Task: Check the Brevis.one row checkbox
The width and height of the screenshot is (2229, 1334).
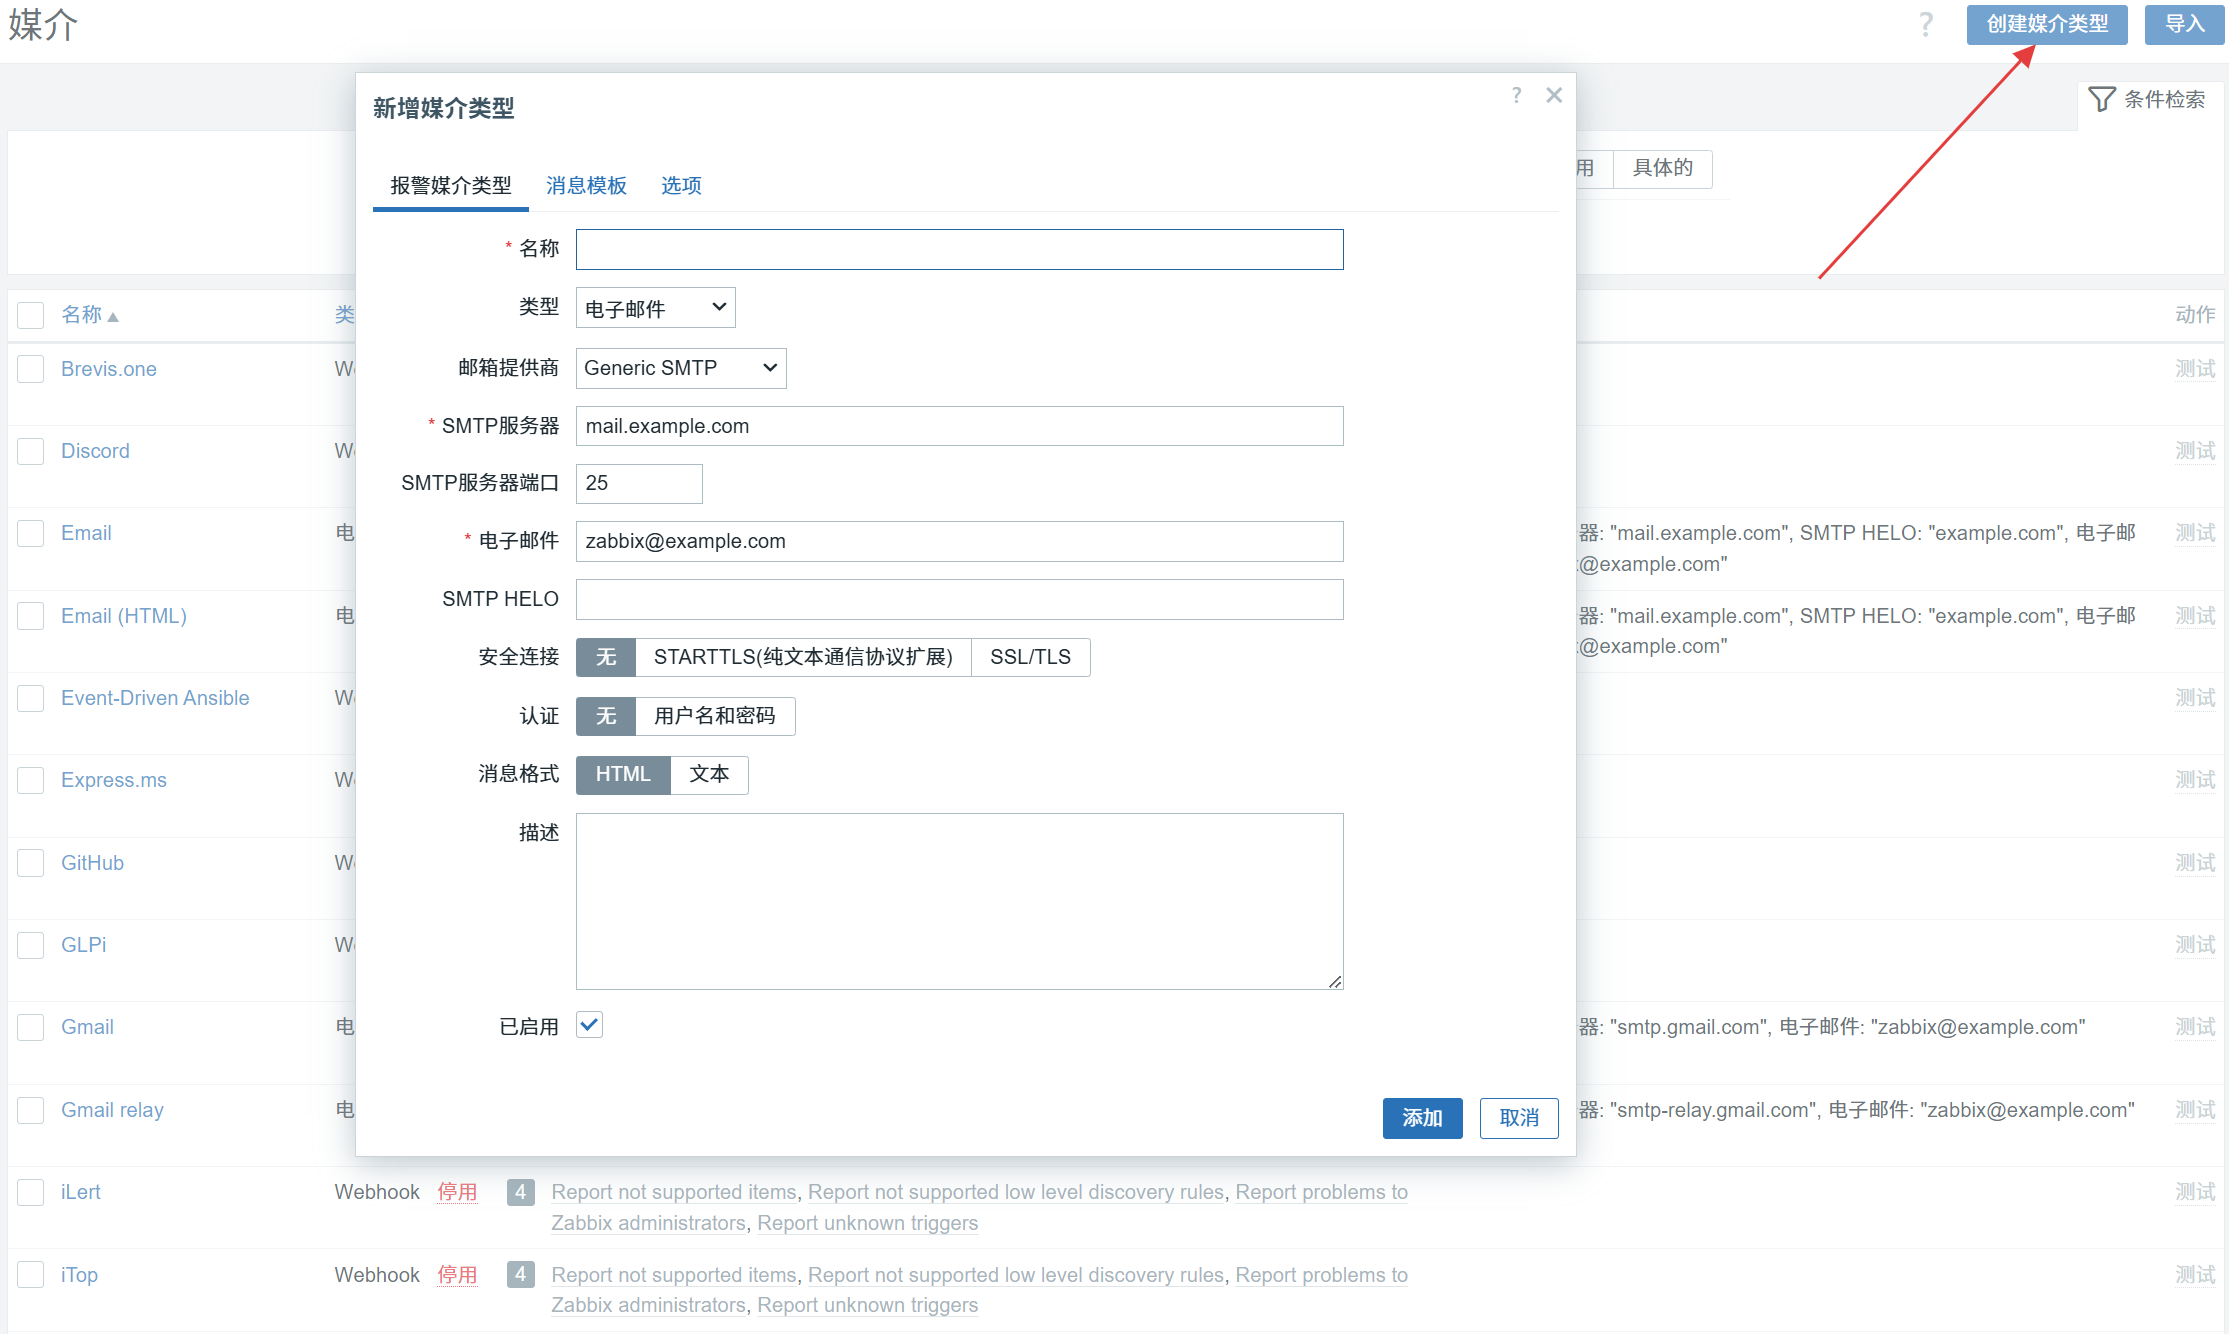Action: (31, 369)
